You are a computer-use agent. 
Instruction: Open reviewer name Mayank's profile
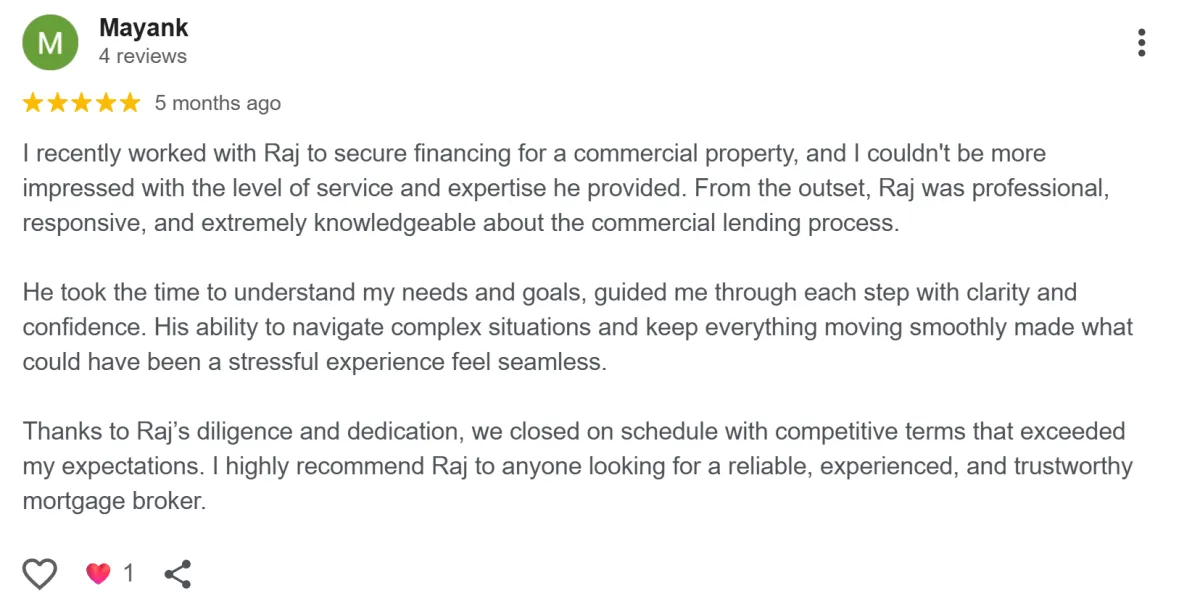click(x=143, y=28)
